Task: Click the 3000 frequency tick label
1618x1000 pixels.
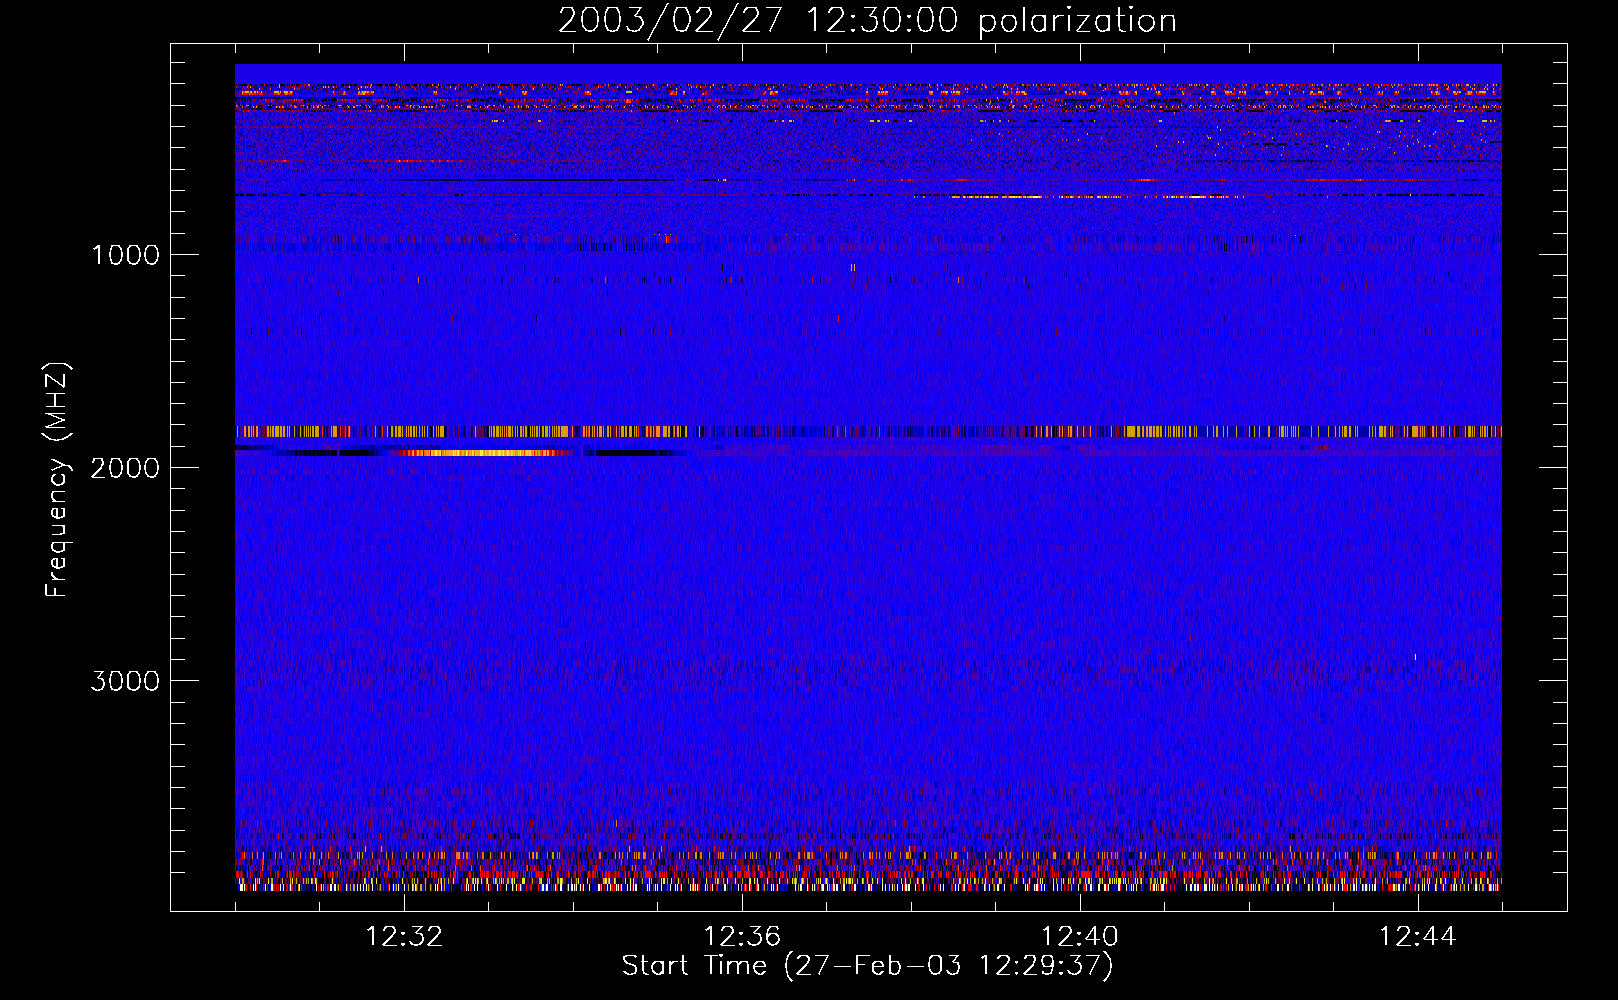Action: [x=125, y=681]
